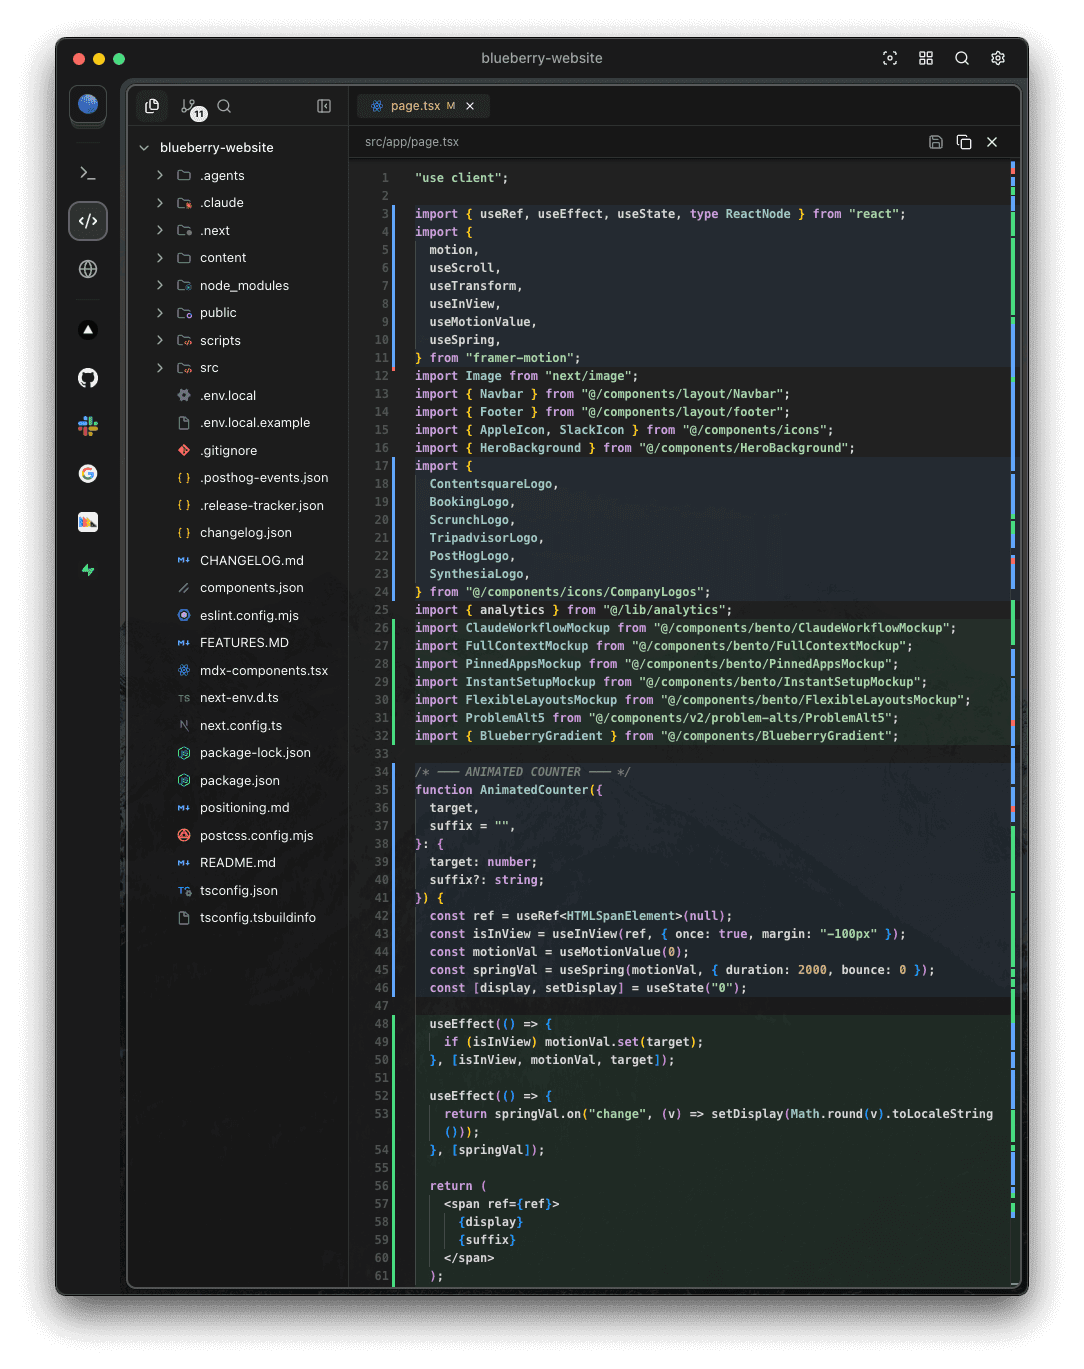Image resolution: width=1084 pixels, height=1369 pixels.
Task: Open GitHub from the left dock
Action: pos(87,378)
